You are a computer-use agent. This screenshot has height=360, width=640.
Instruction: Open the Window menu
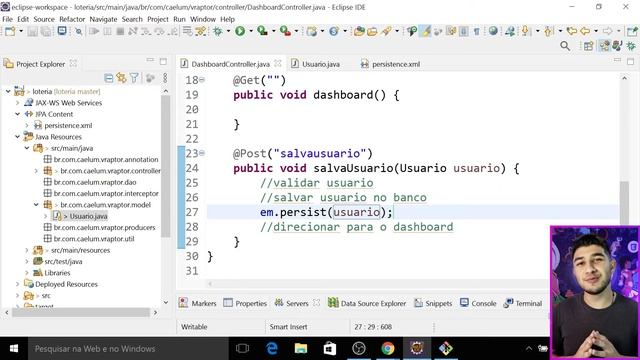203,19
